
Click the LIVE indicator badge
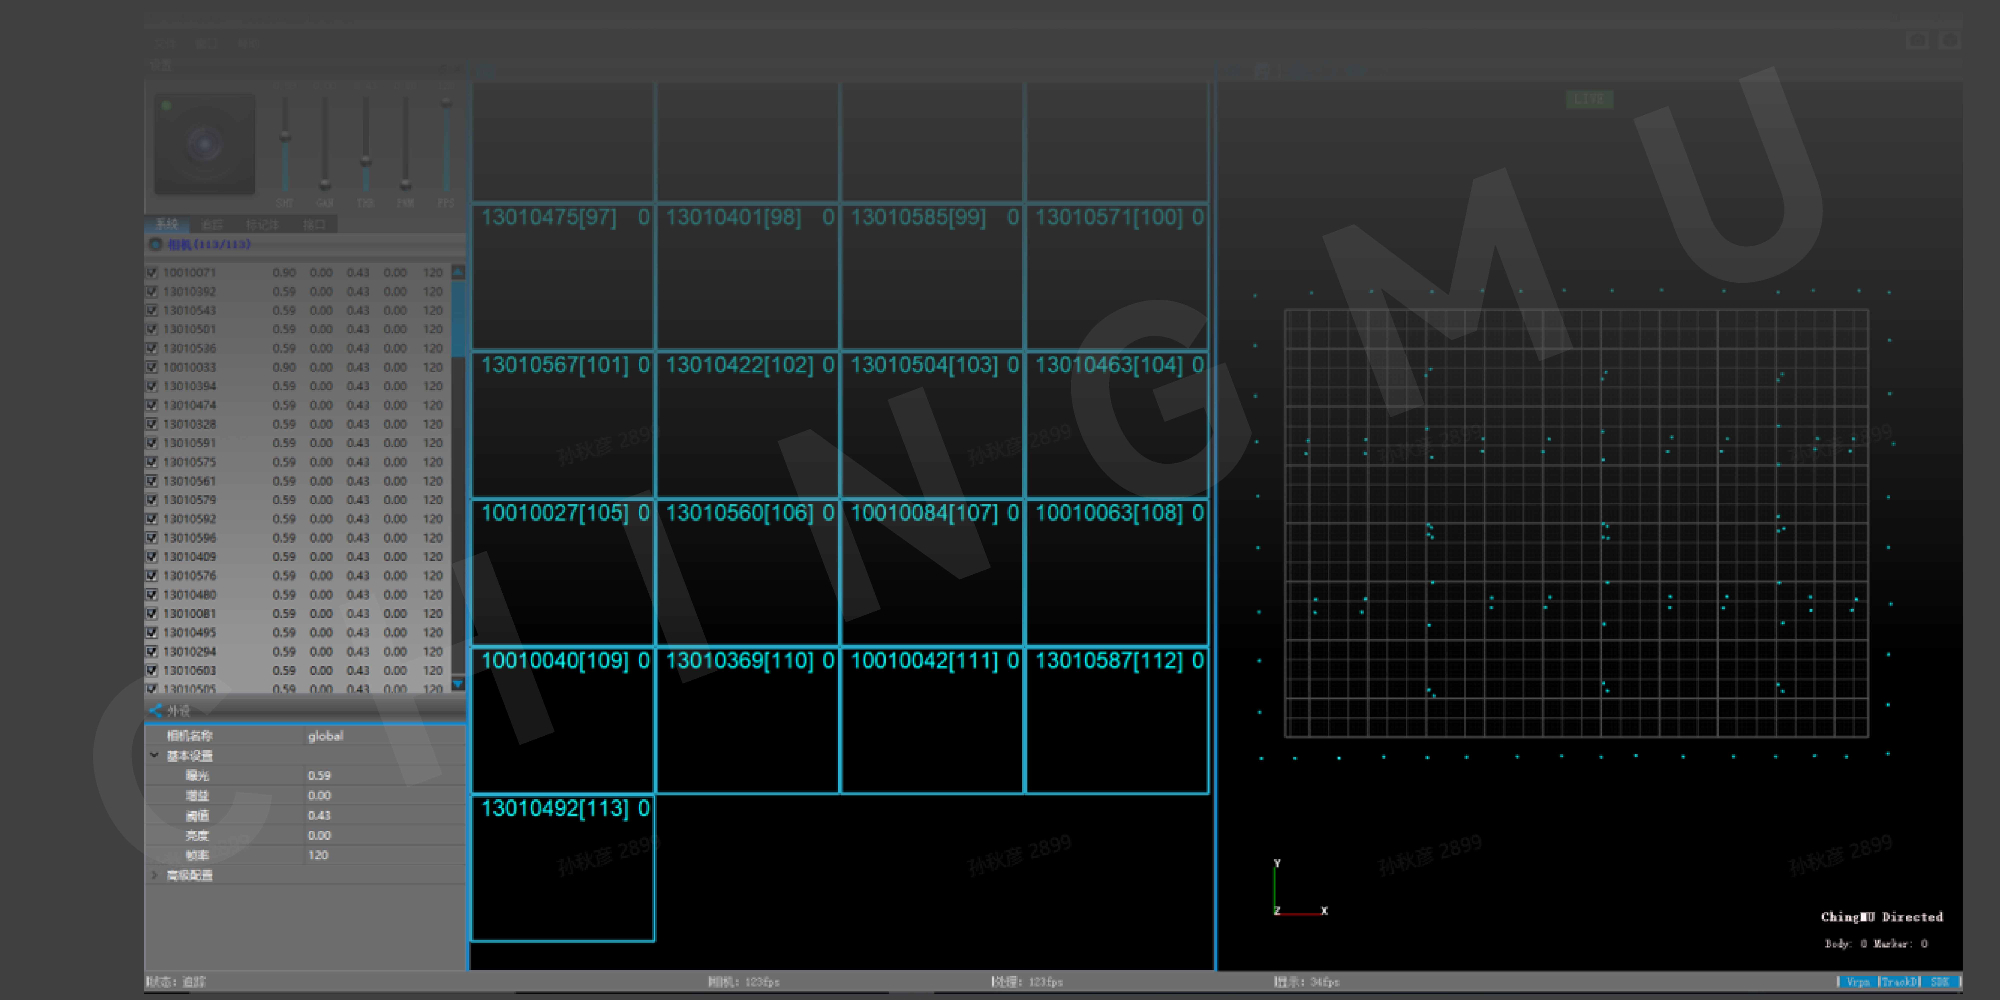pos(1588,99)
